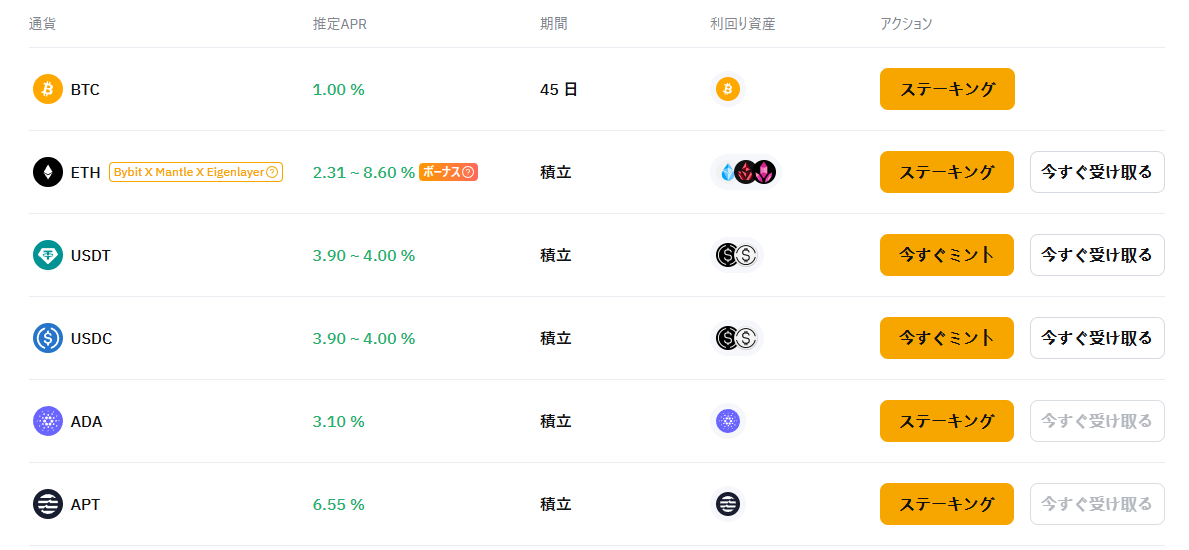The width and height of the screenshot is (1189, 550).
Task: Click the 推定APR column header
Action: coord(340,24)
